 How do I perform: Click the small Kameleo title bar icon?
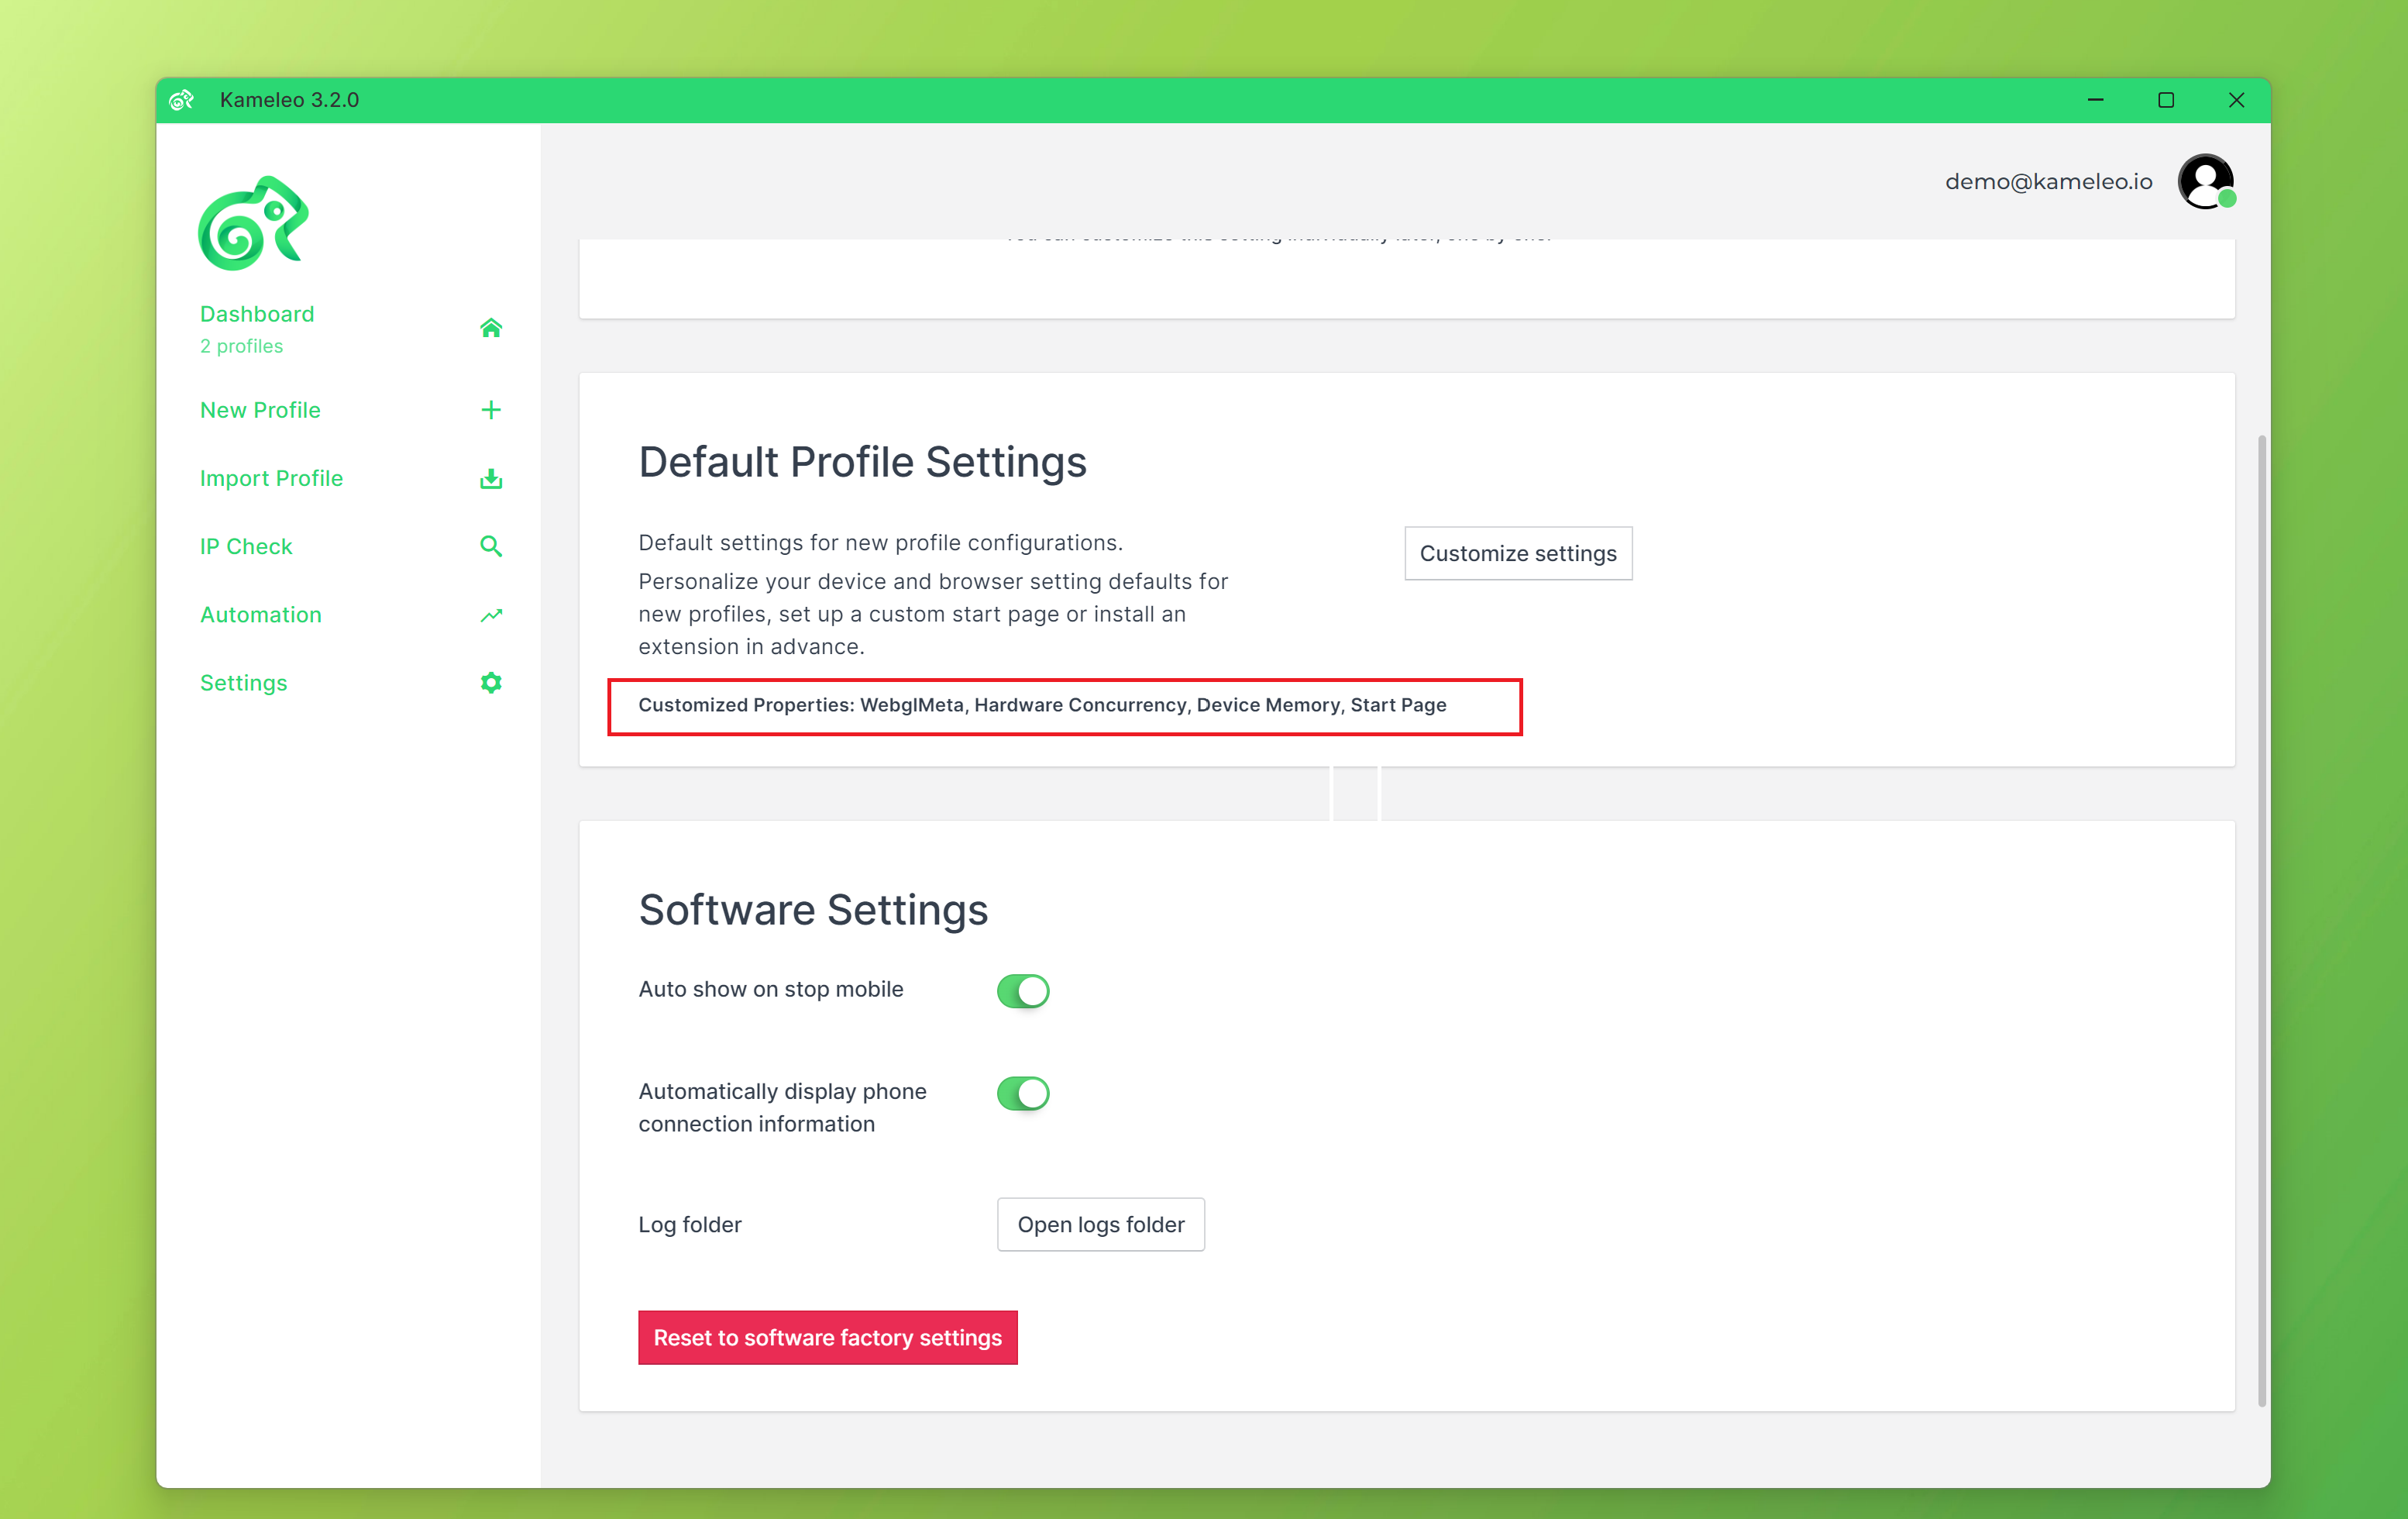click(181, 100)
